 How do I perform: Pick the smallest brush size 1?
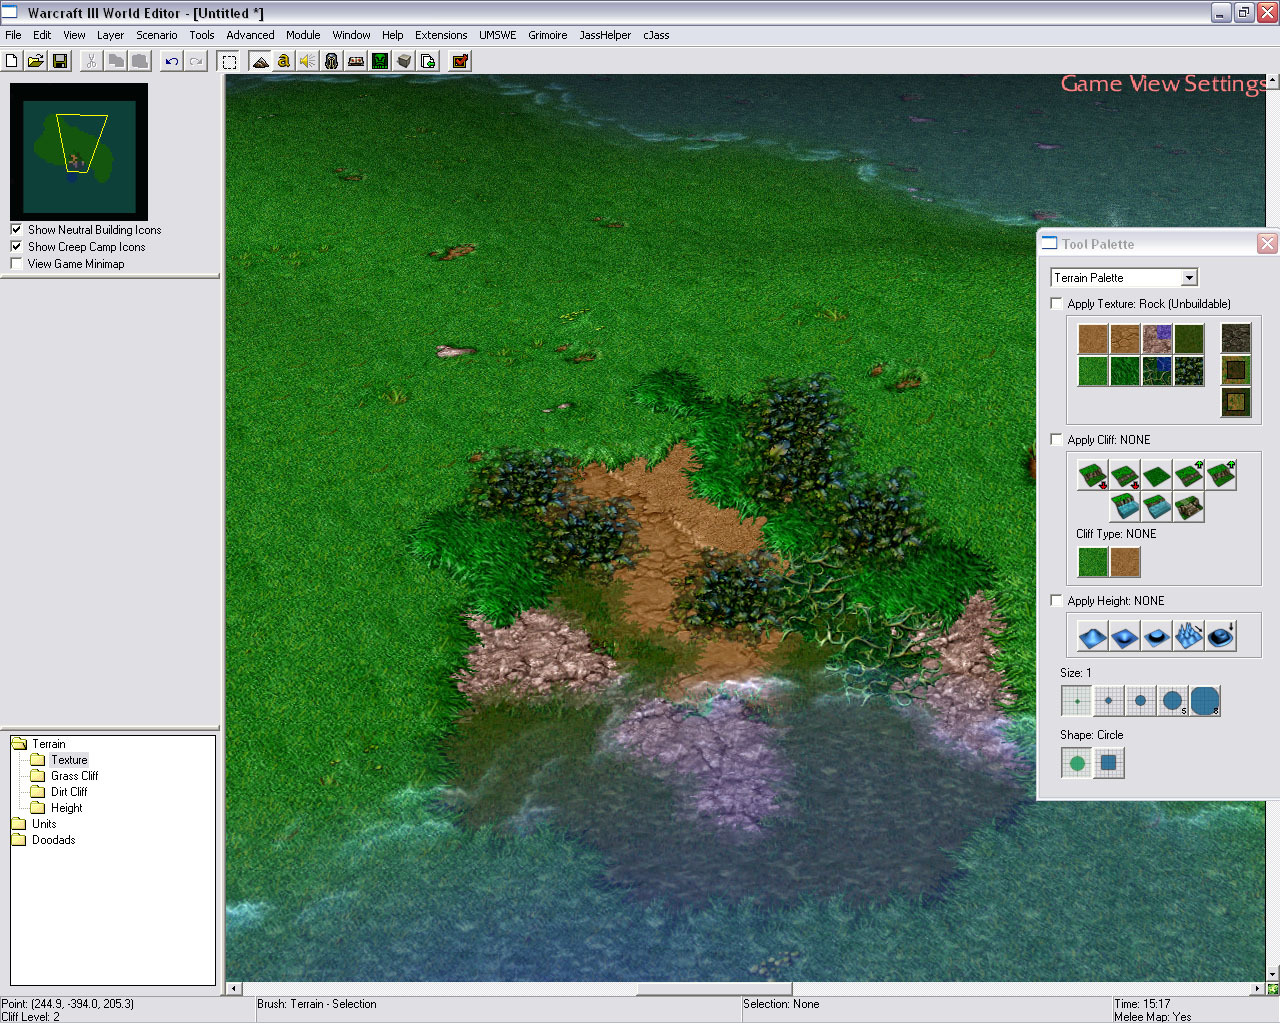(1077, 701)
